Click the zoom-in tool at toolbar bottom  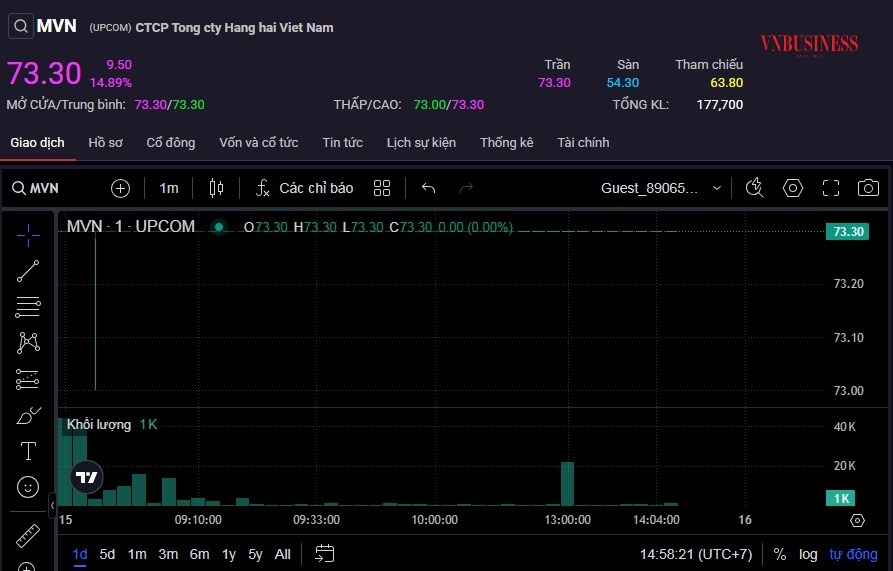click(27, 566)
